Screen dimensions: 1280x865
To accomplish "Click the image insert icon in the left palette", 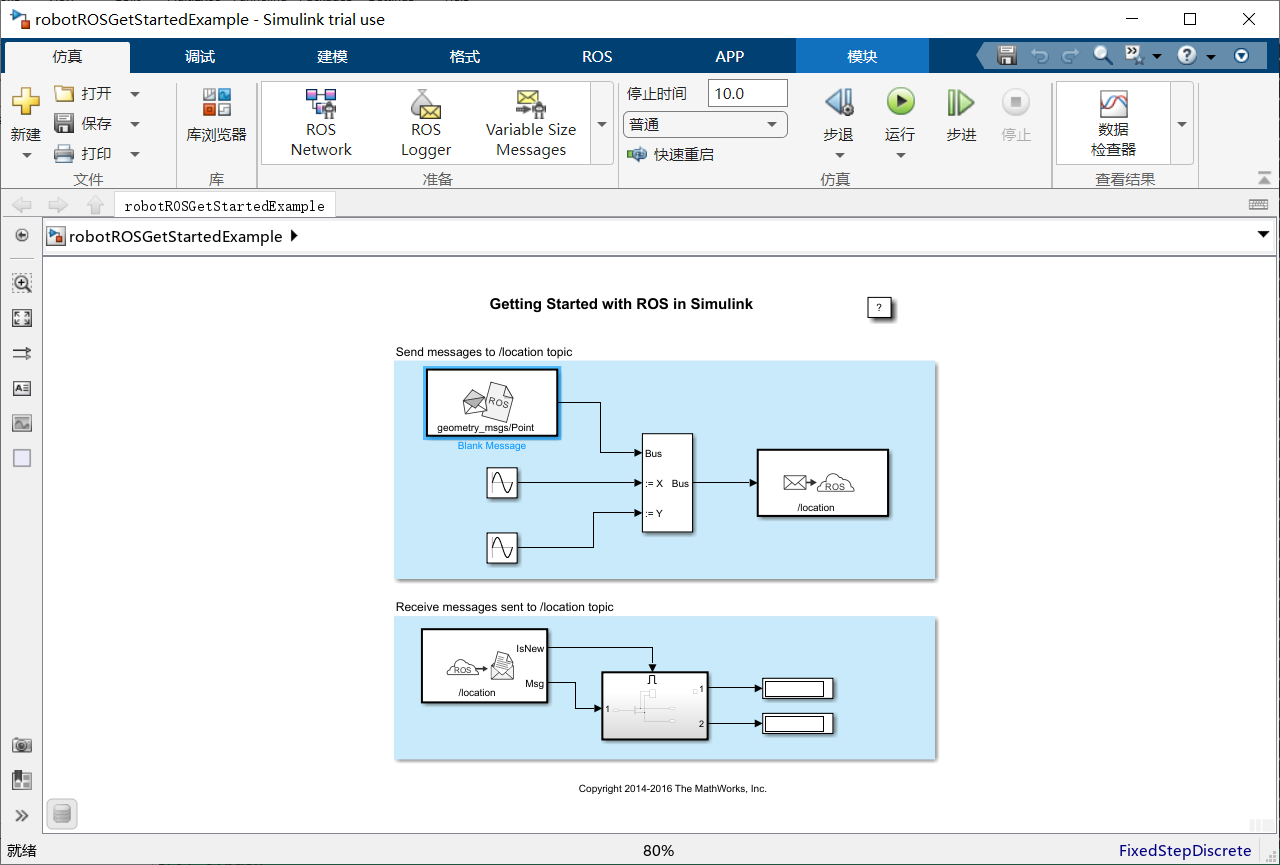I will (22, 423).
